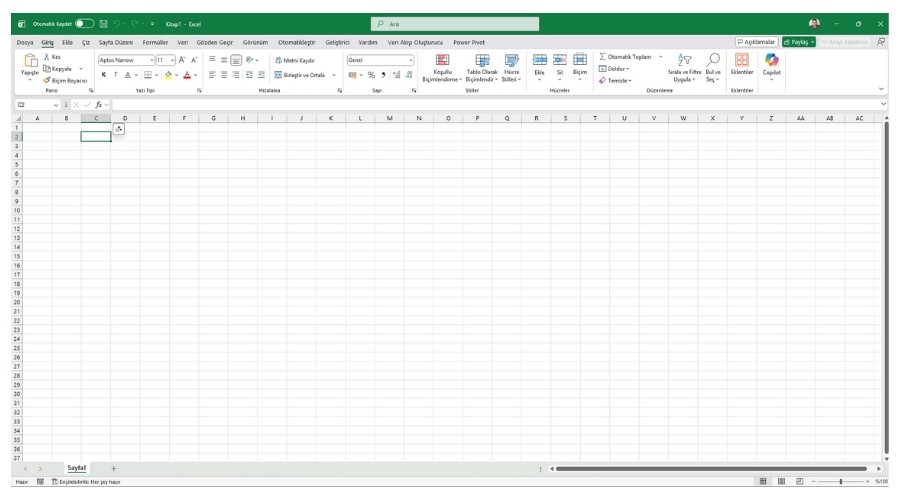Switch to the Power Pivot tab
Viewport: 900px width, 500px height.
tap(469, 42)
